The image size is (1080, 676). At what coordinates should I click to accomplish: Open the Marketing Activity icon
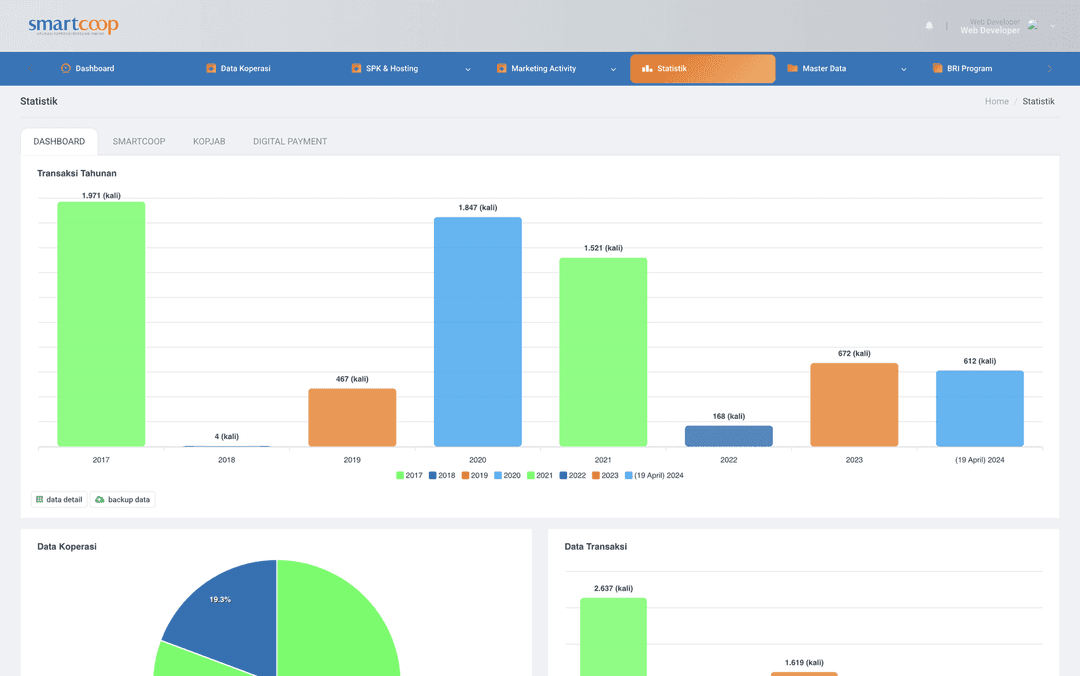(x=500, y=68)
